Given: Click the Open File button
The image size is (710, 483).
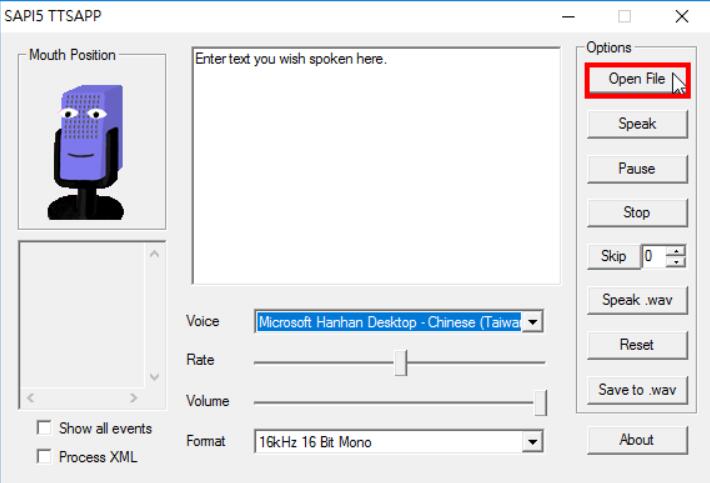Looking at the screenshot, I should tap(637, 80).
